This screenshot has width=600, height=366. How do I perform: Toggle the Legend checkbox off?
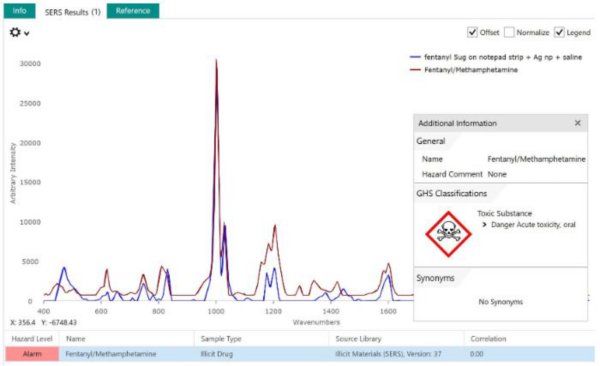coord(559,32)
